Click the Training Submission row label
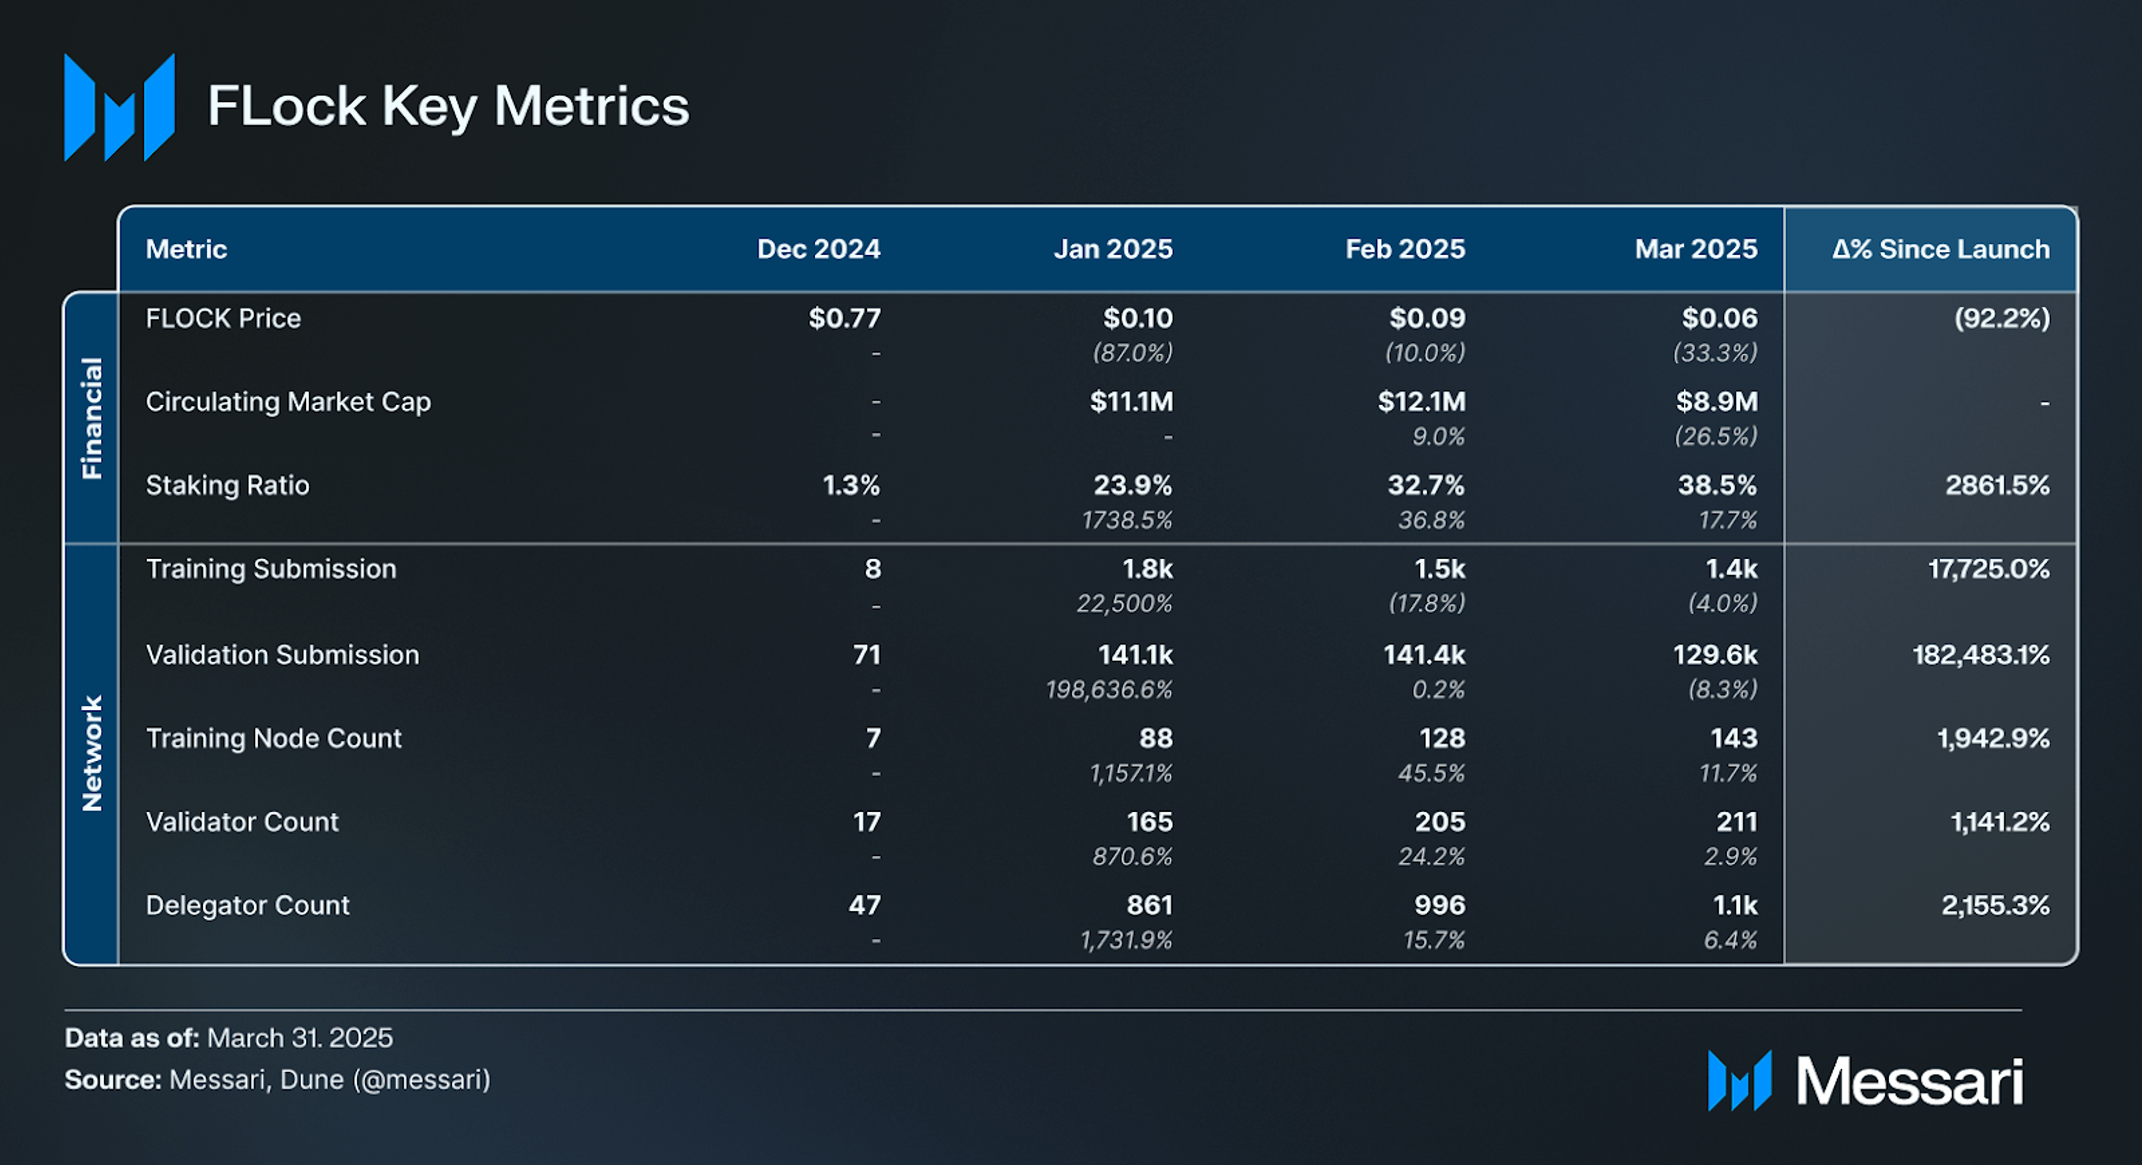2142x1165 pixels. tap(271, 569)
